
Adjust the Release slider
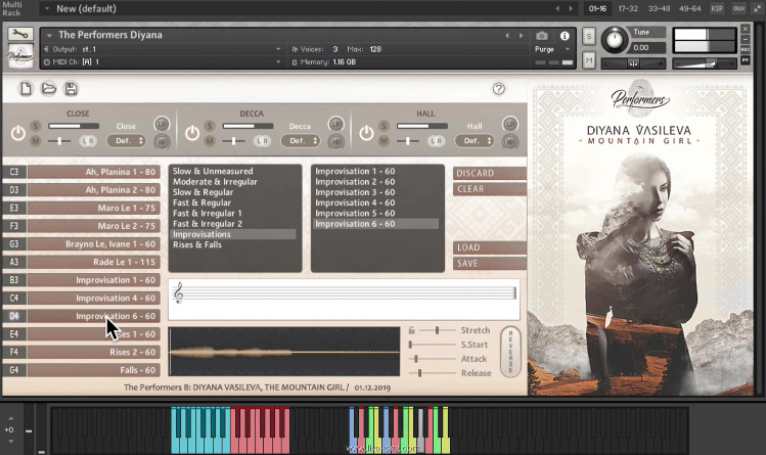(x=433, y=373)
